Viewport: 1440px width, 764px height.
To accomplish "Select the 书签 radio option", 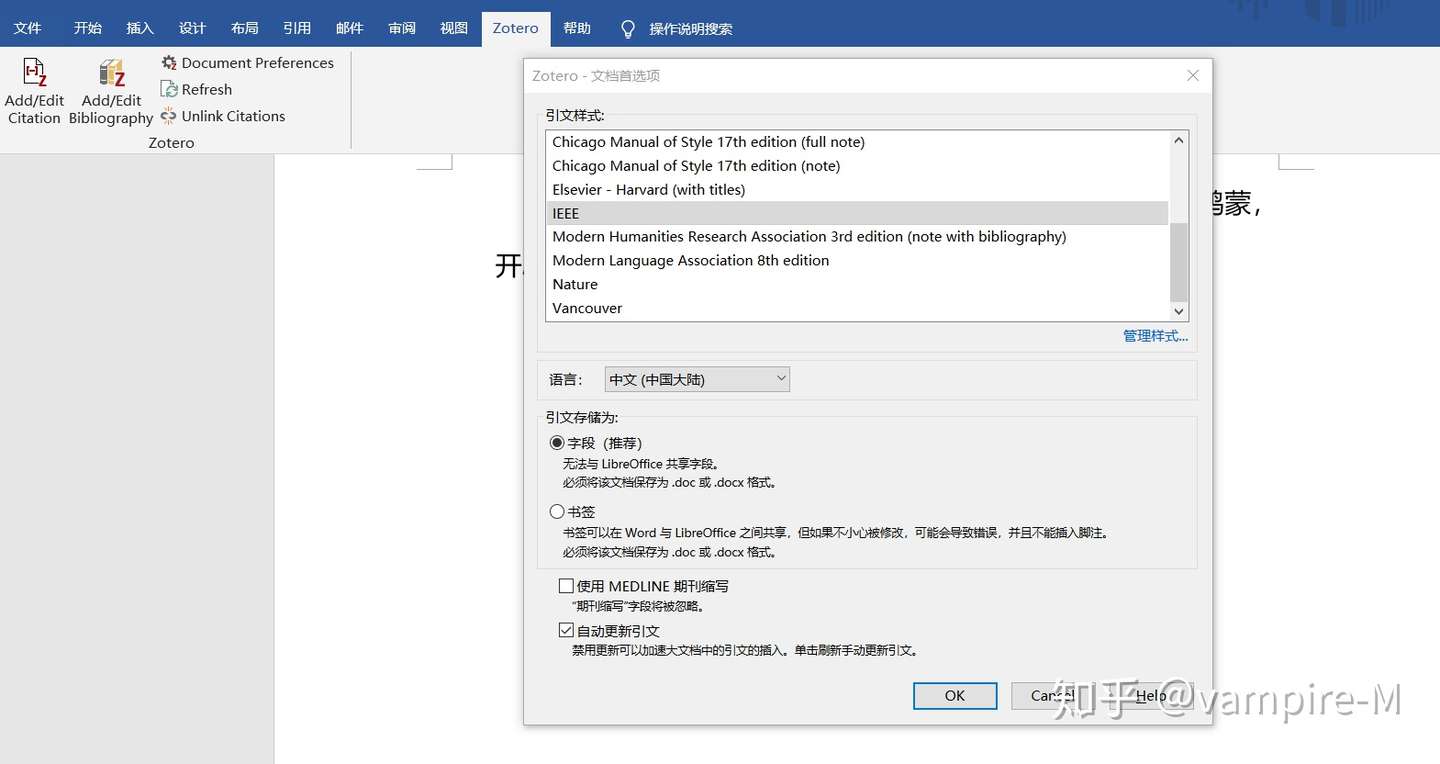I will click(557, 511).
